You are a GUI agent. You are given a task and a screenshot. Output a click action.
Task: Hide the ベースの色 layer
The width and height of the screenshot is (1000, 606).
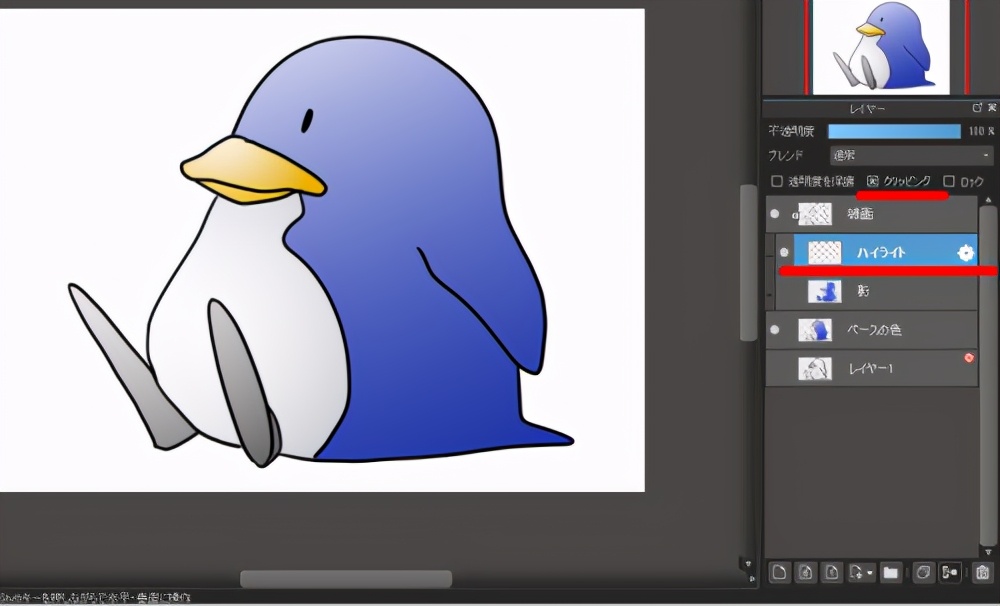coord(774,329)
